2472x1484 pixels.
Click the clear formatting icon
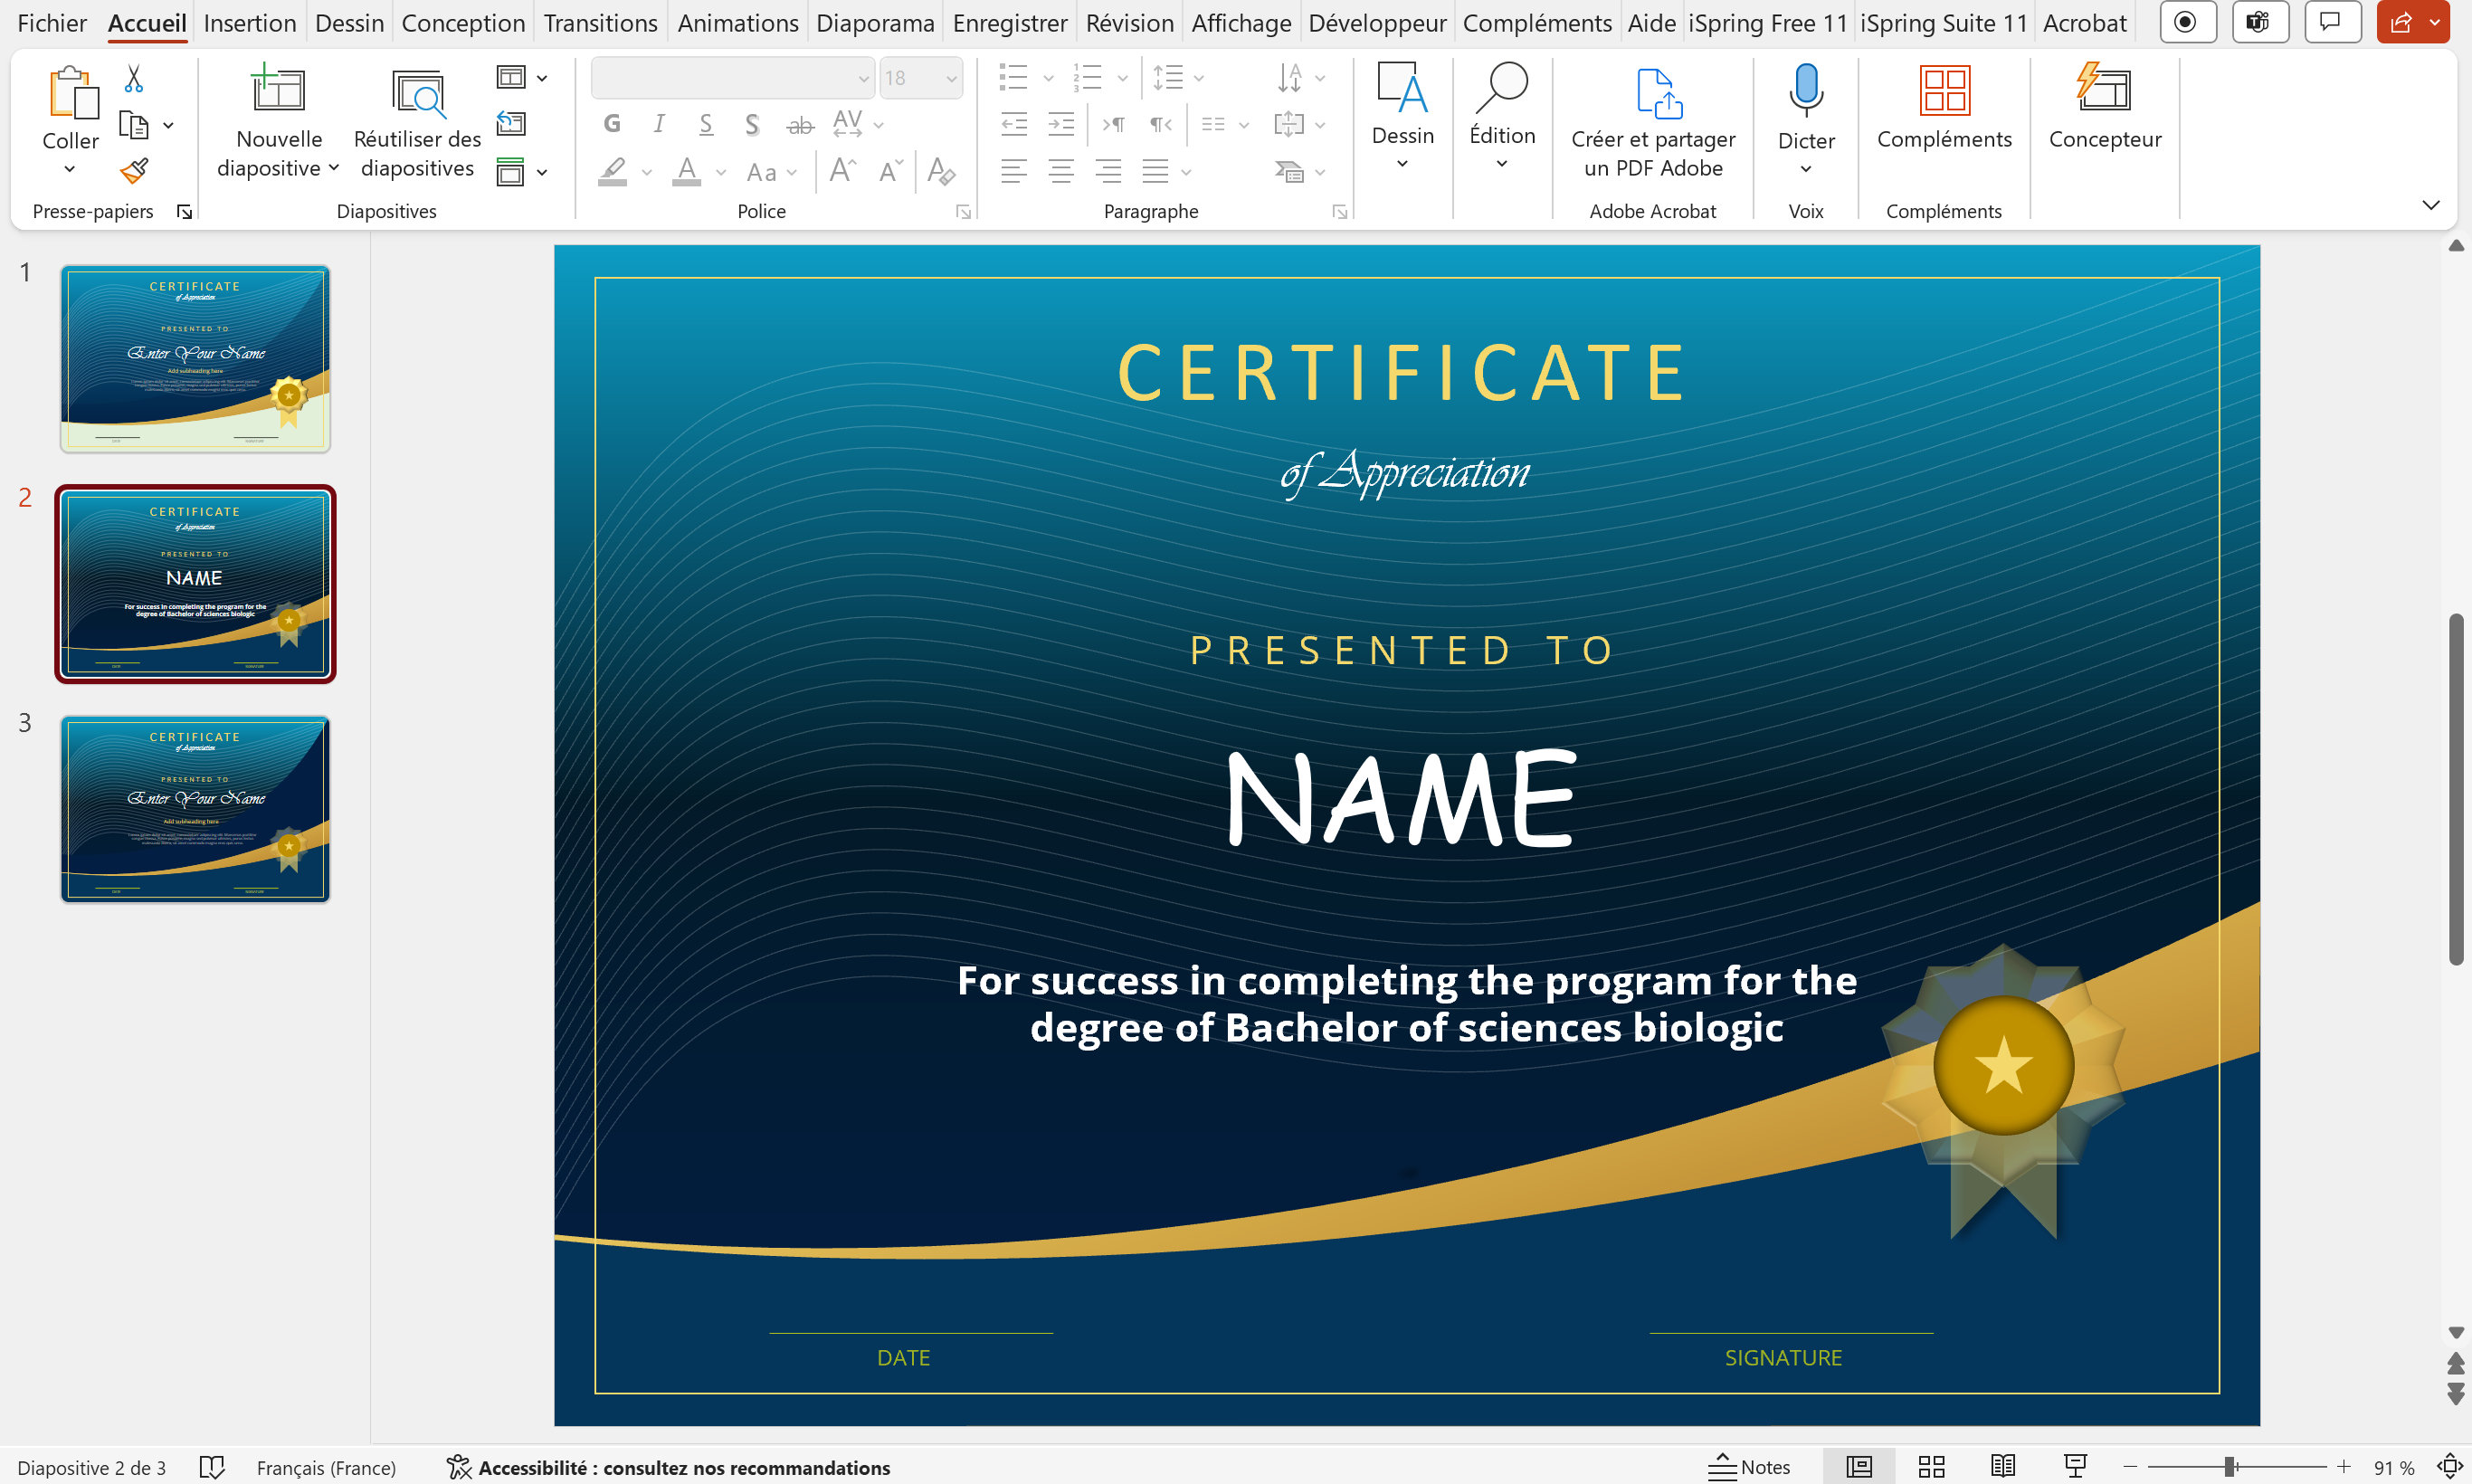[x=940, y=171]
